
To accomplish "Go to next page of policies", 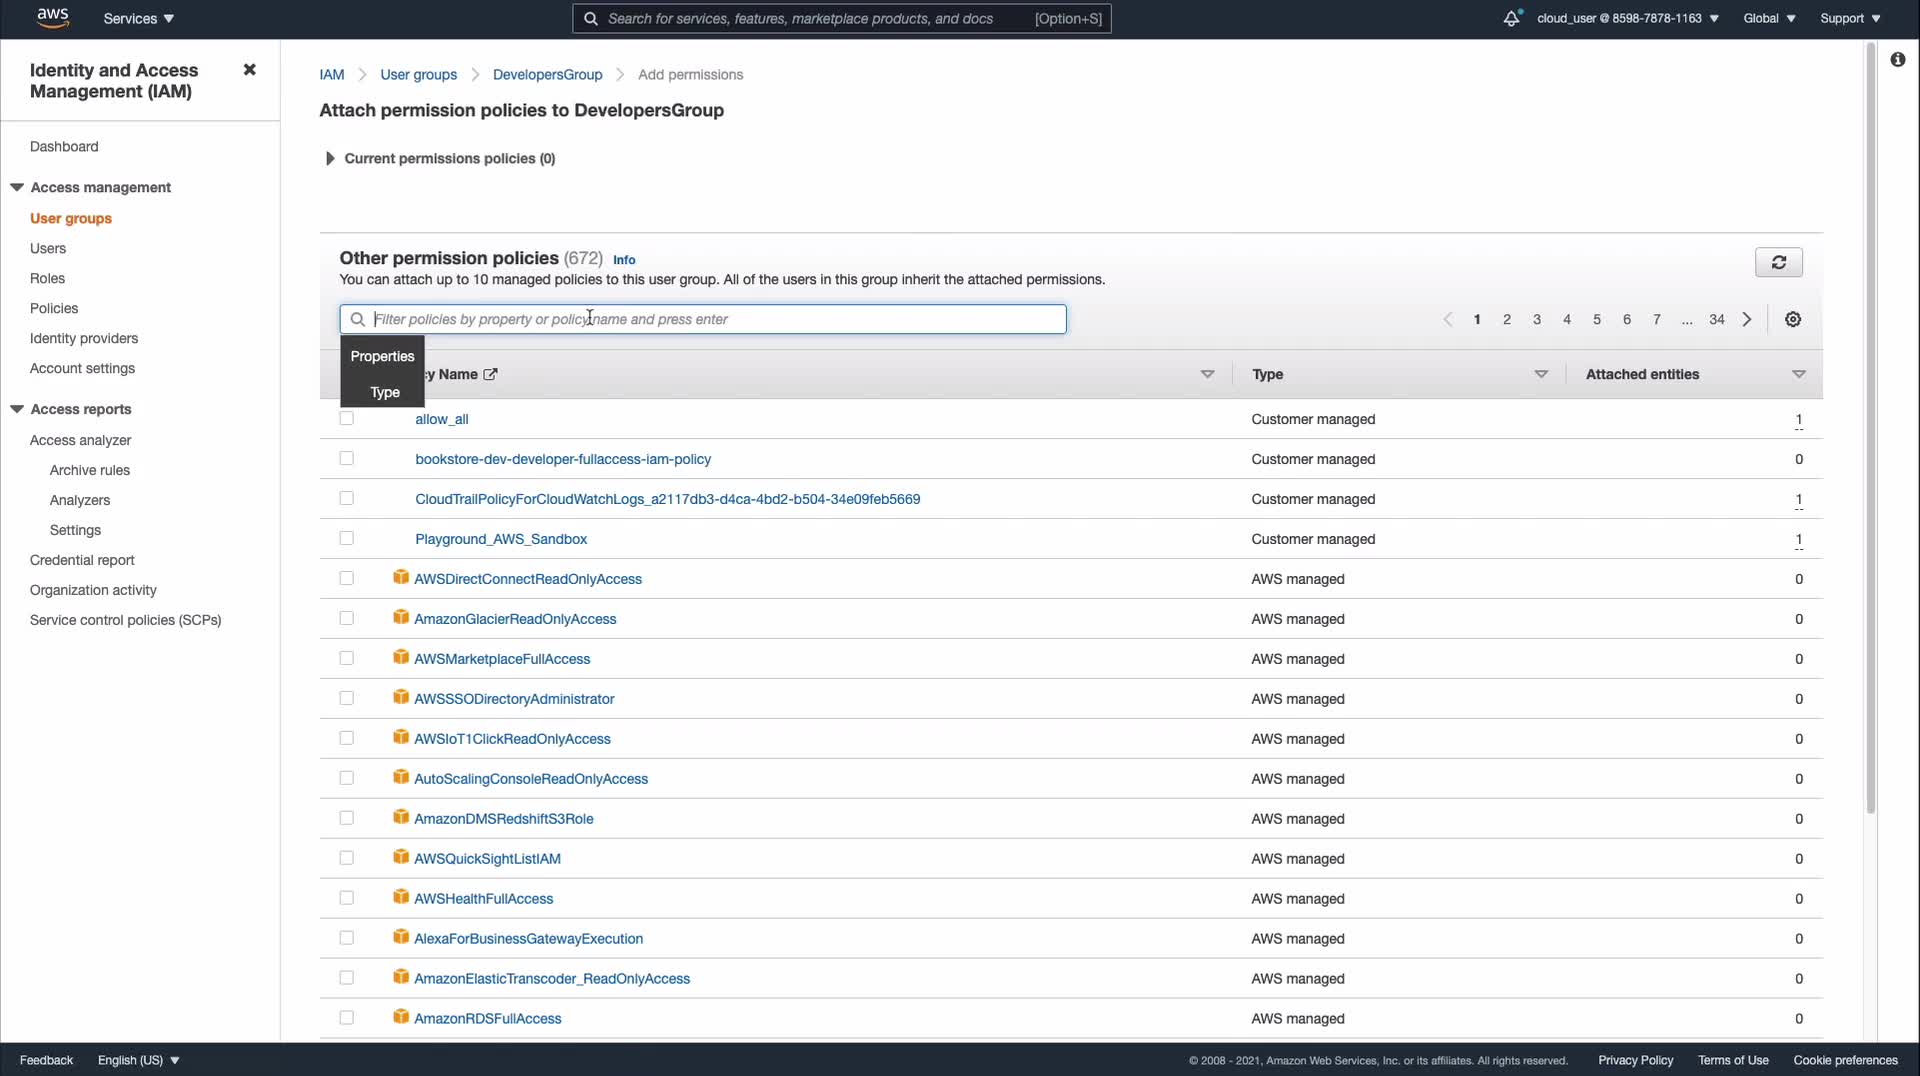I will pyautogui.click(x=1747, y=320).
